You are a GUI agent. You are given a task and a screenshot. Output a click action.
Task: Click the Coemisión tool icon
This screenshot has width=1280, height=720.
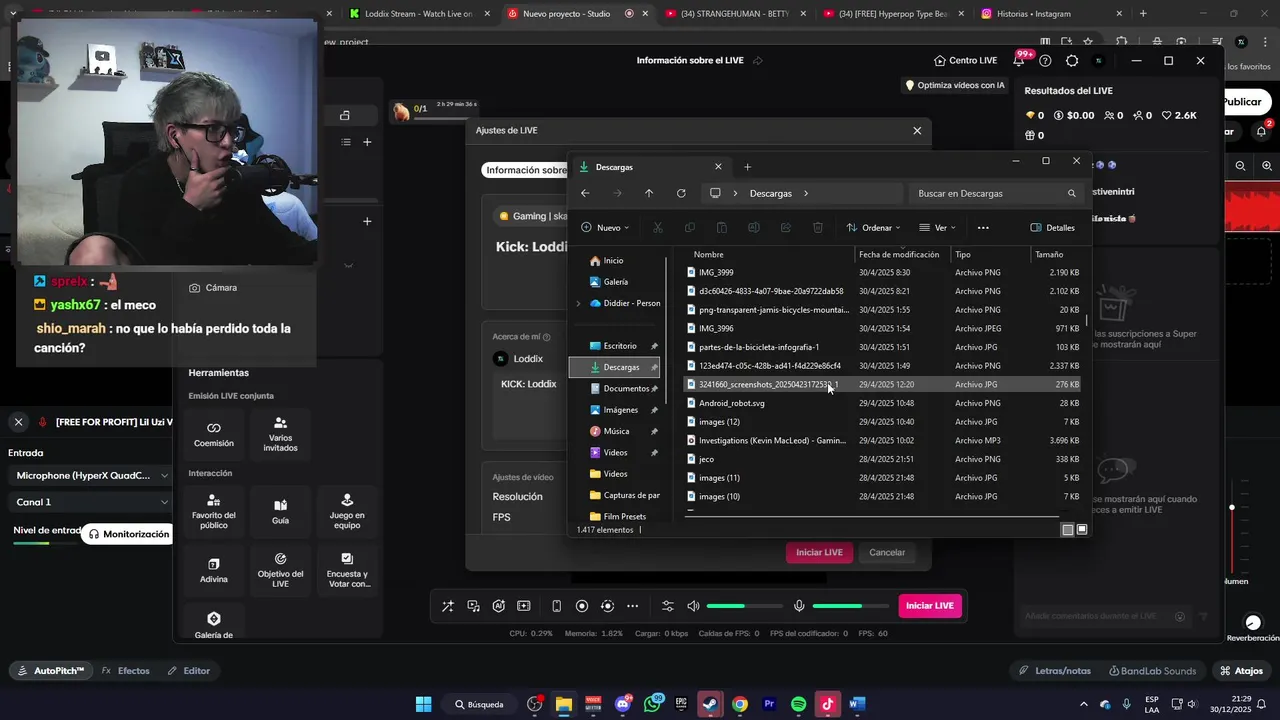214,433
